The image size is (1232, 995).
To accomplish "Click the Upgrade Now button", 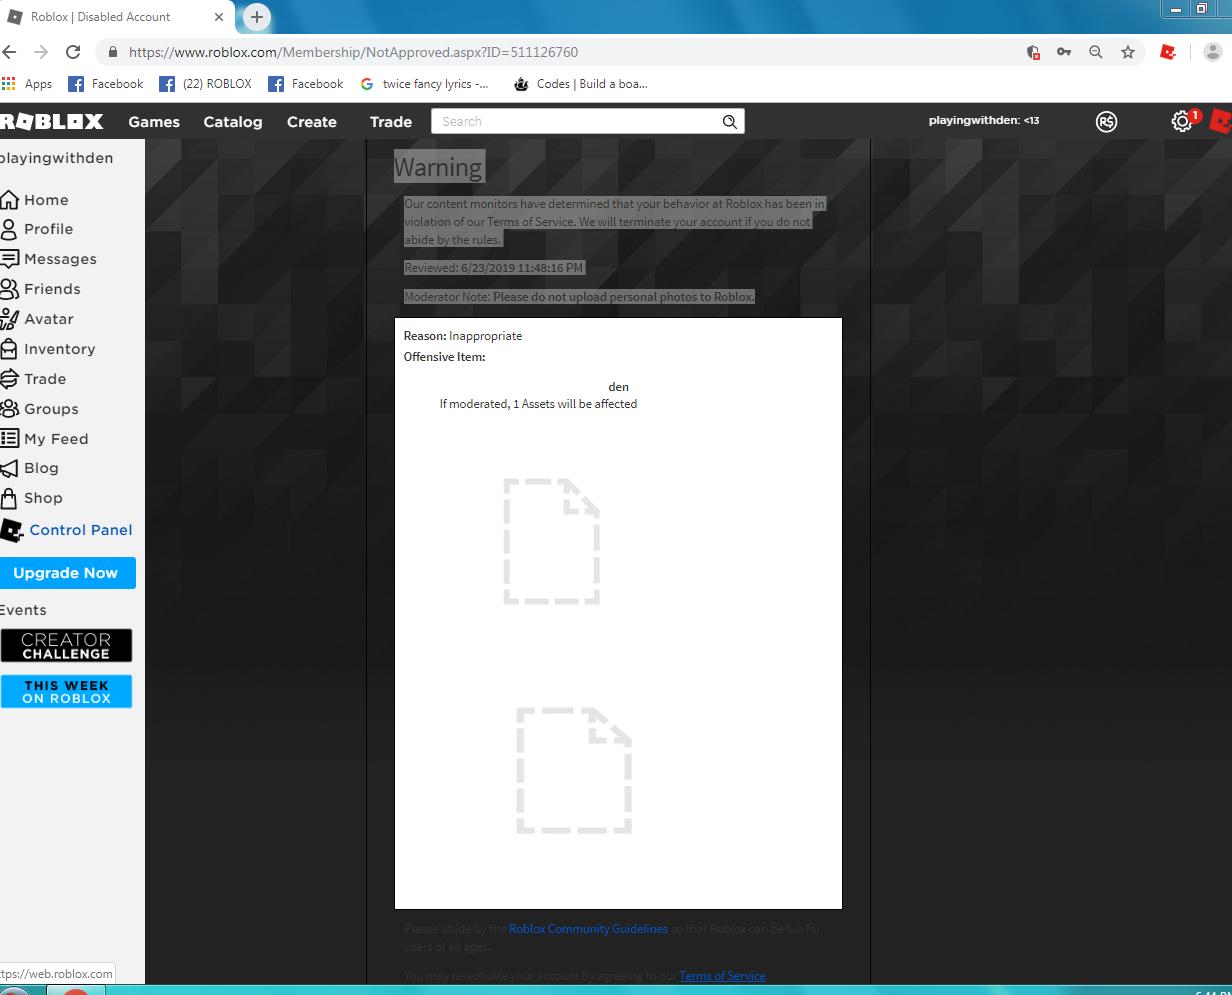I will 66,573.
